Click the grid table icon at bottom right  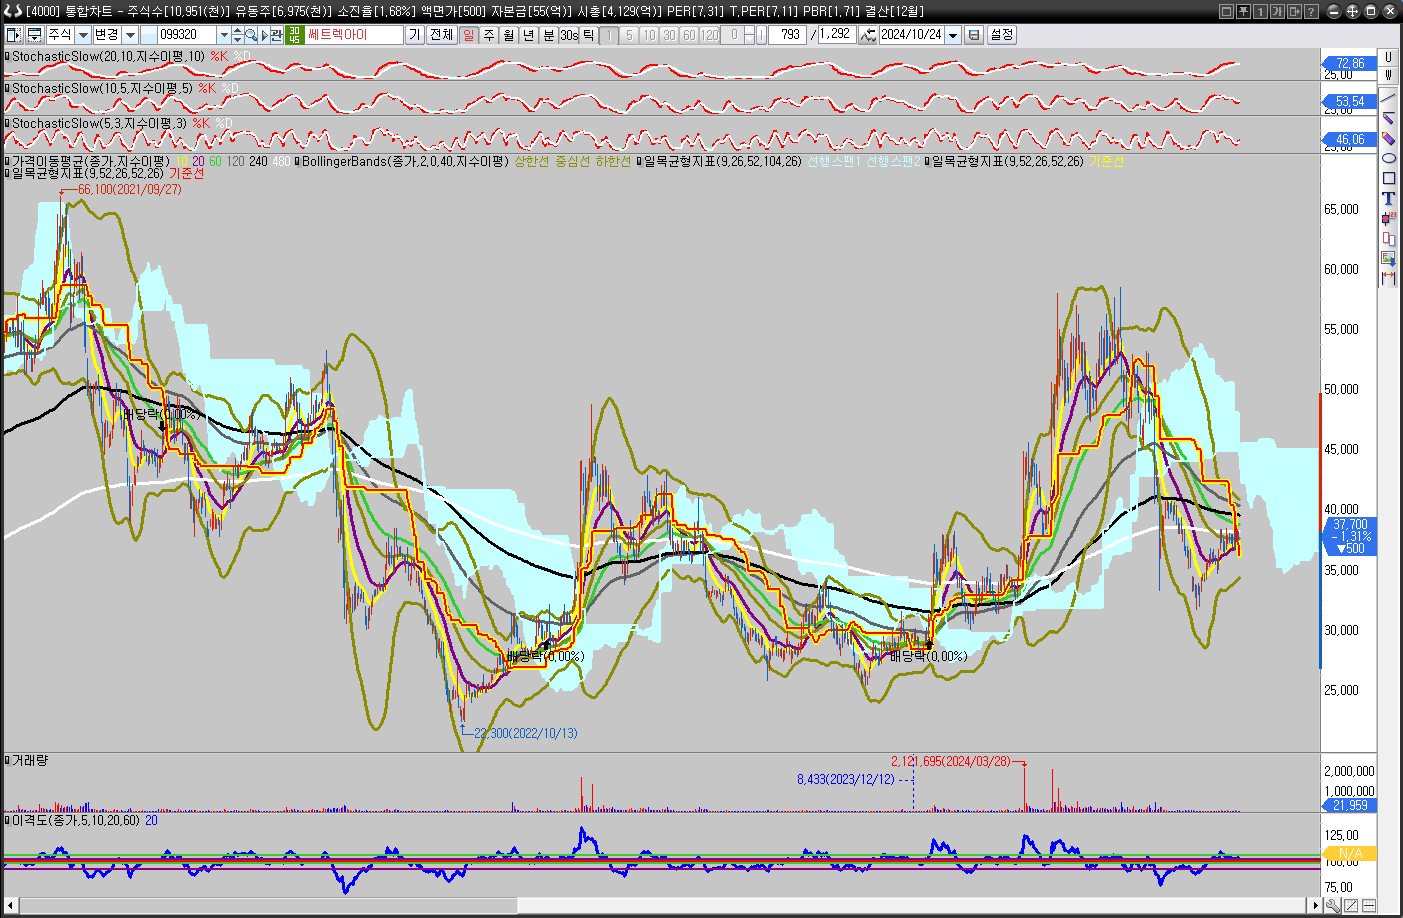(x=1369, y=906)
